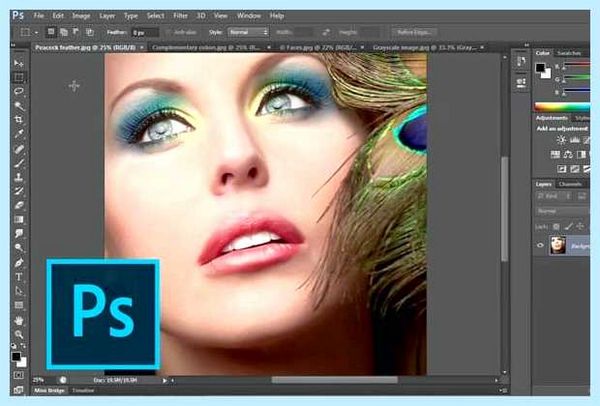Screen dimensions: 600x406
Task: Select the Zoom tool
Action: pyautogui.click(x=18, y=334)
